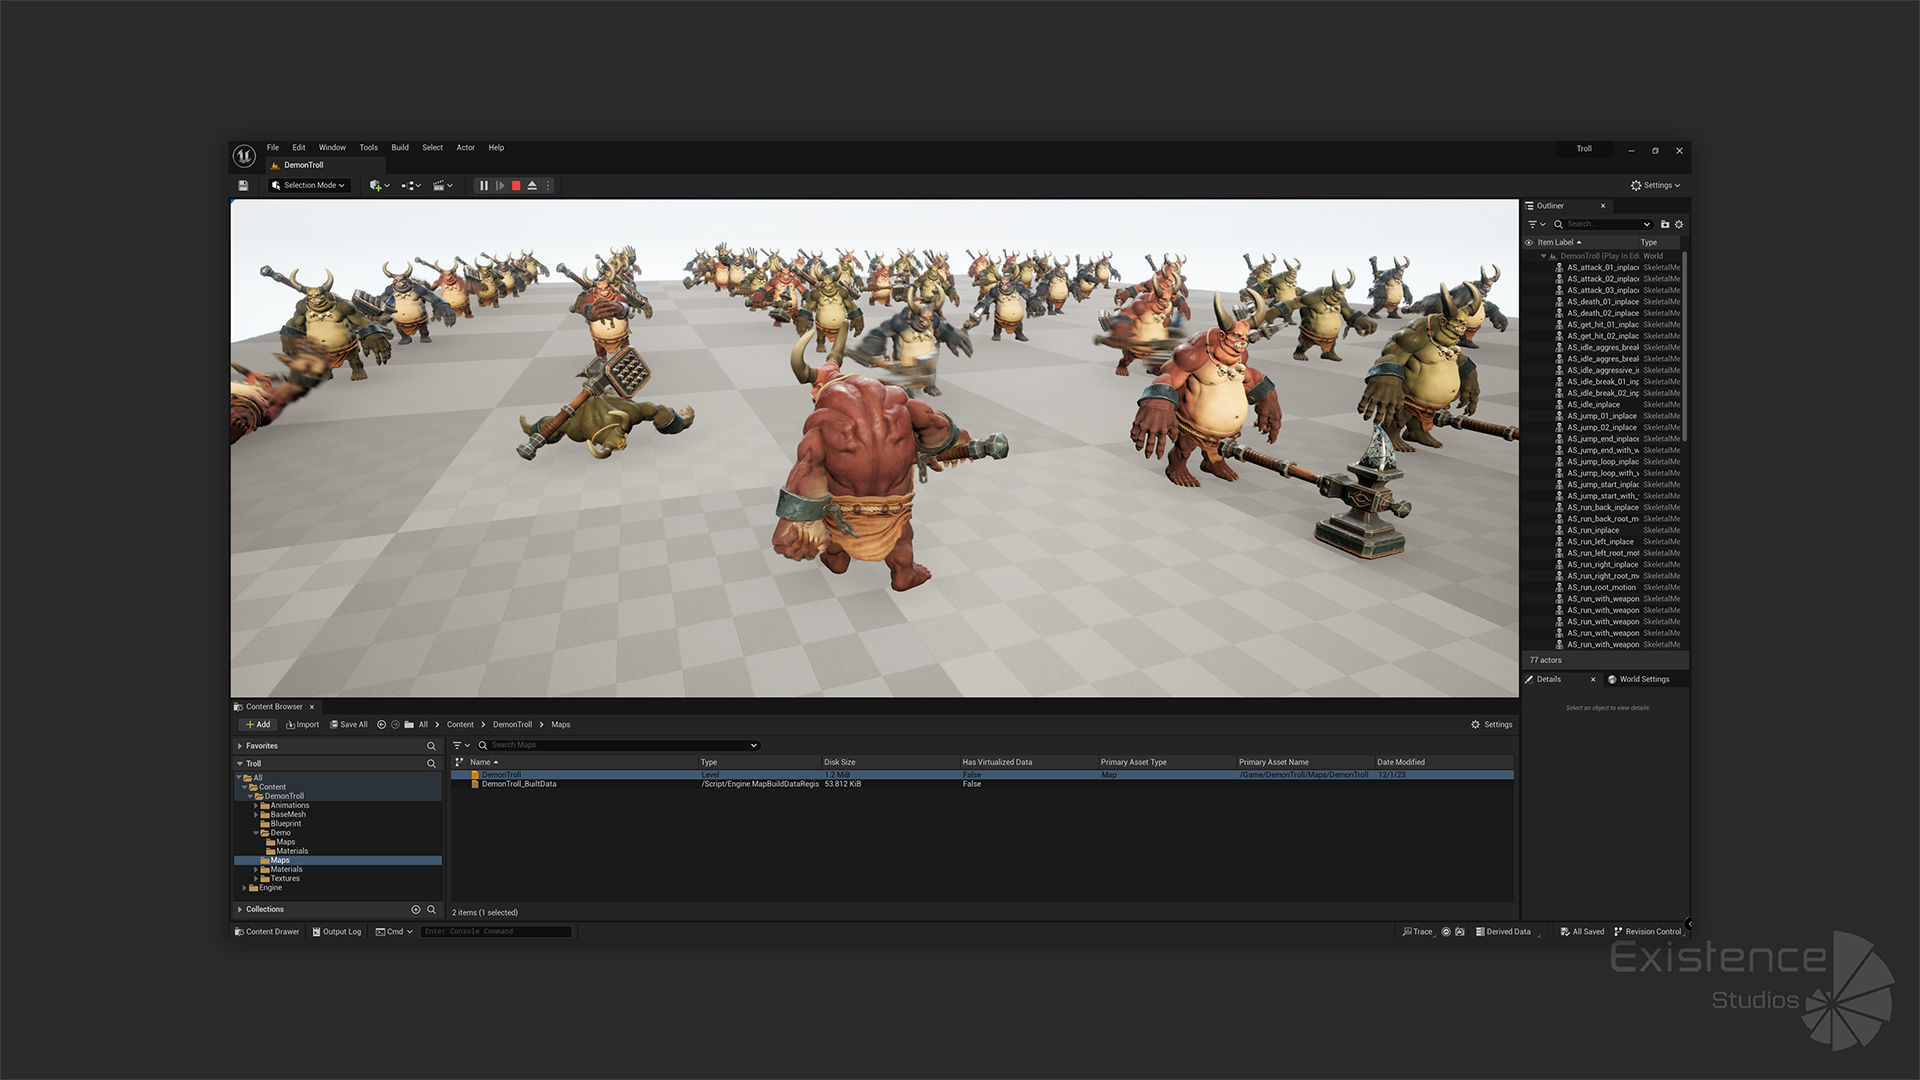
Task: Collapse the Demo folder tree node
Action: [256, 833]
